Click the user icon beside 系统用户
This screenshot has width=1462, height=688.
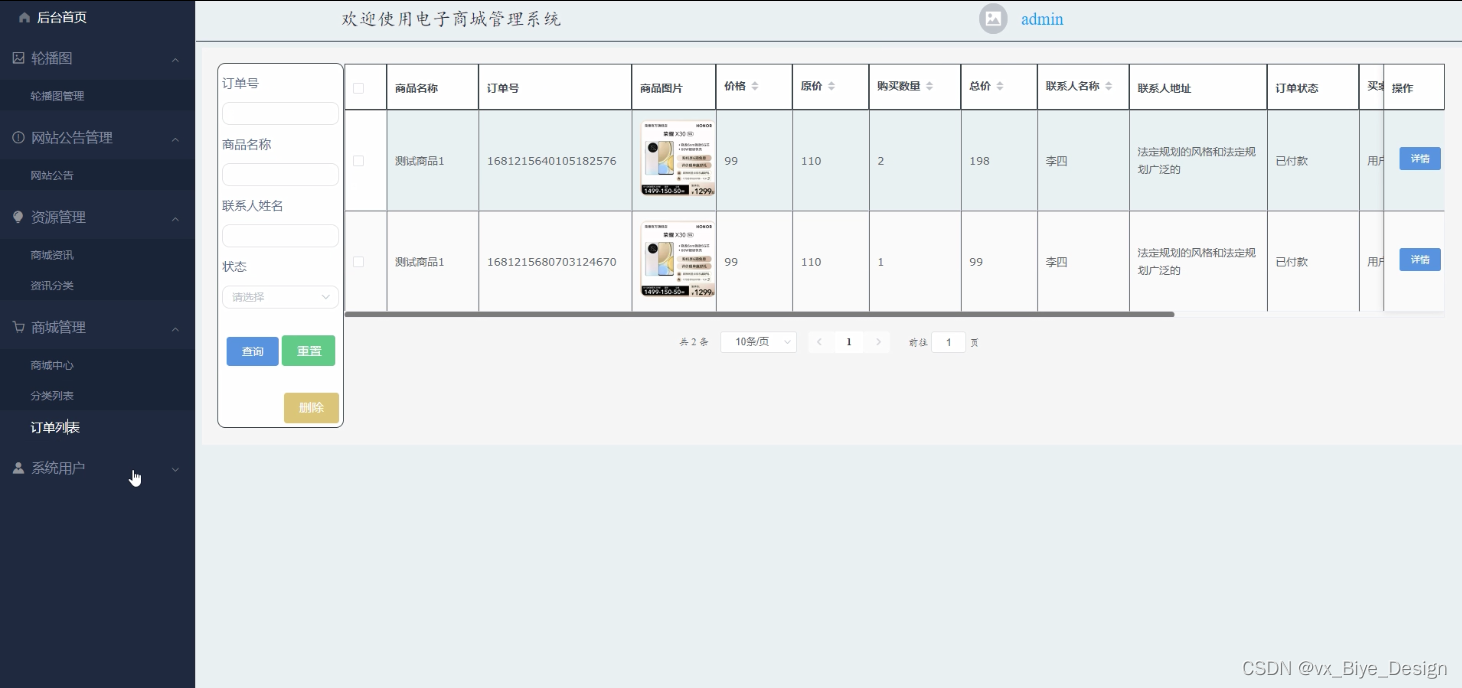tap(18, 468)
